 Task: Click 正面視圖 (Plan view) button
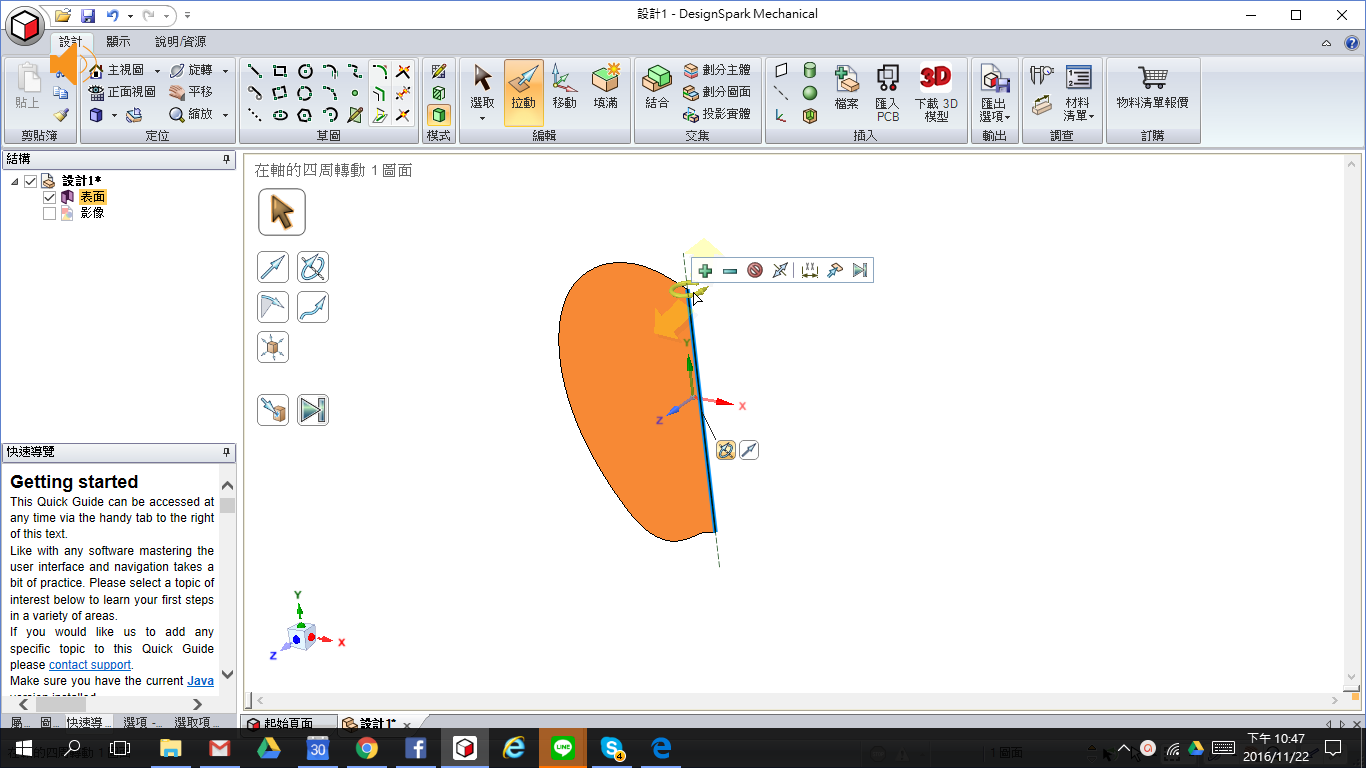pos(122,92)
